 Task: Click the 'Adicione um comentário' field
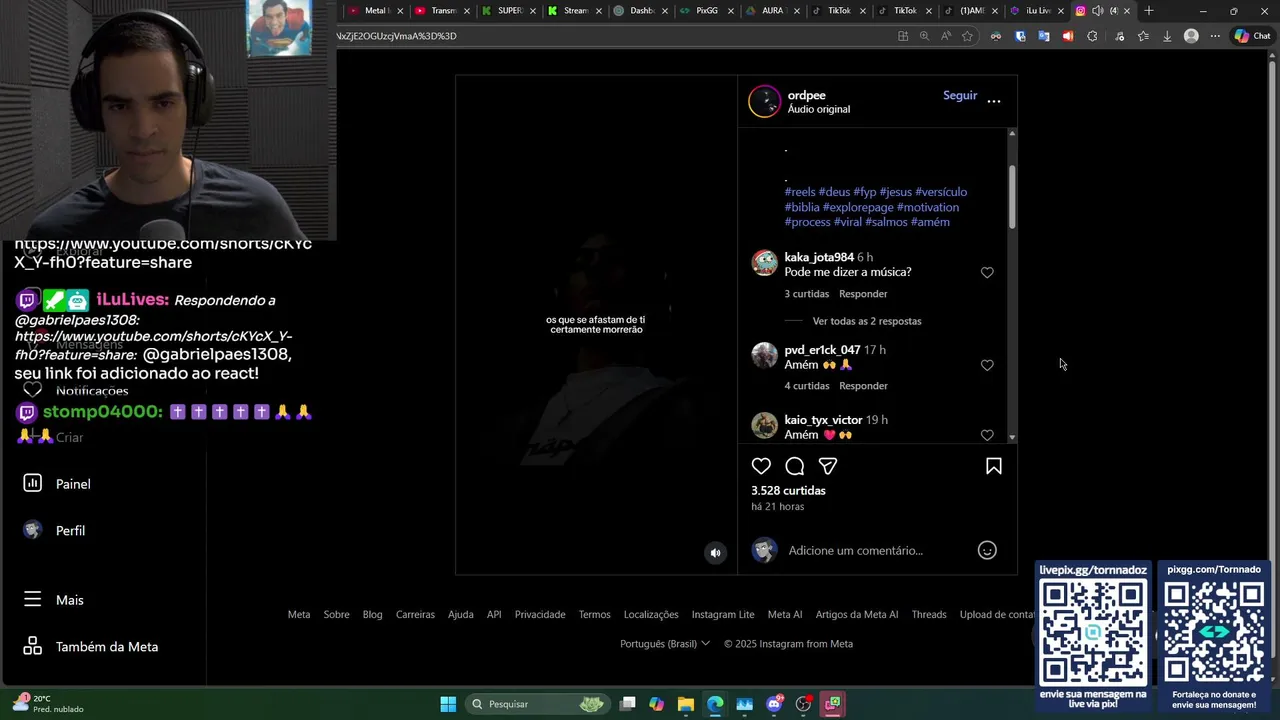tap(878, 550)
